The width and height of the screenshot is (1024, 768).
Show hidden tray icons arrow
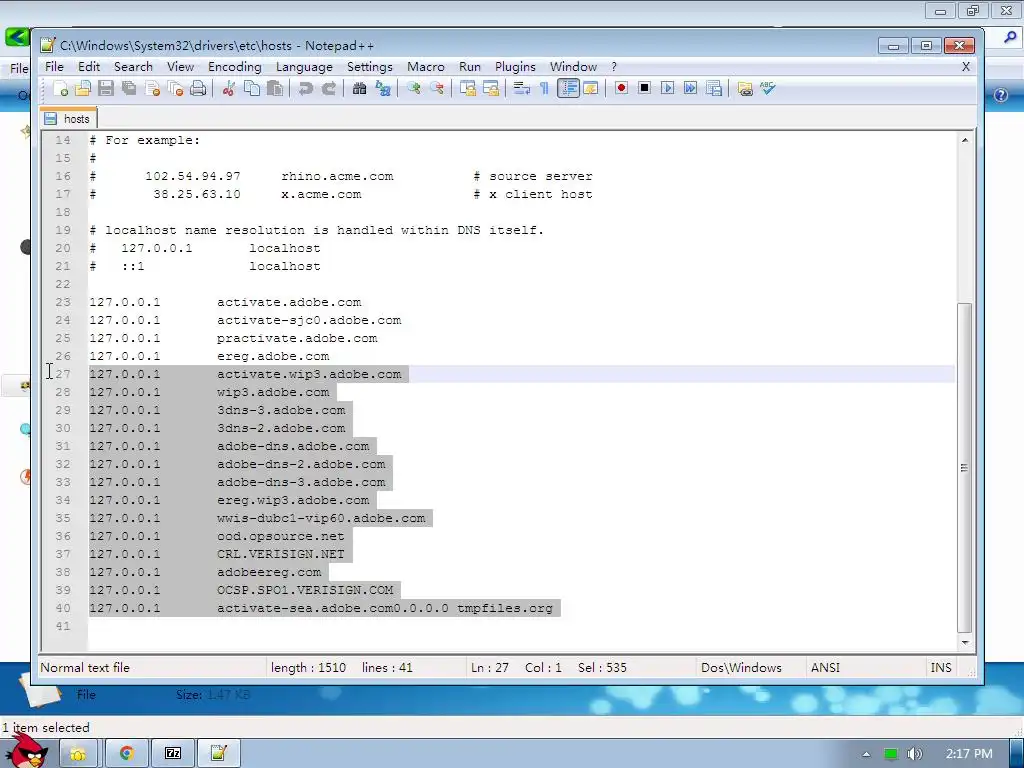coord(866,754)
